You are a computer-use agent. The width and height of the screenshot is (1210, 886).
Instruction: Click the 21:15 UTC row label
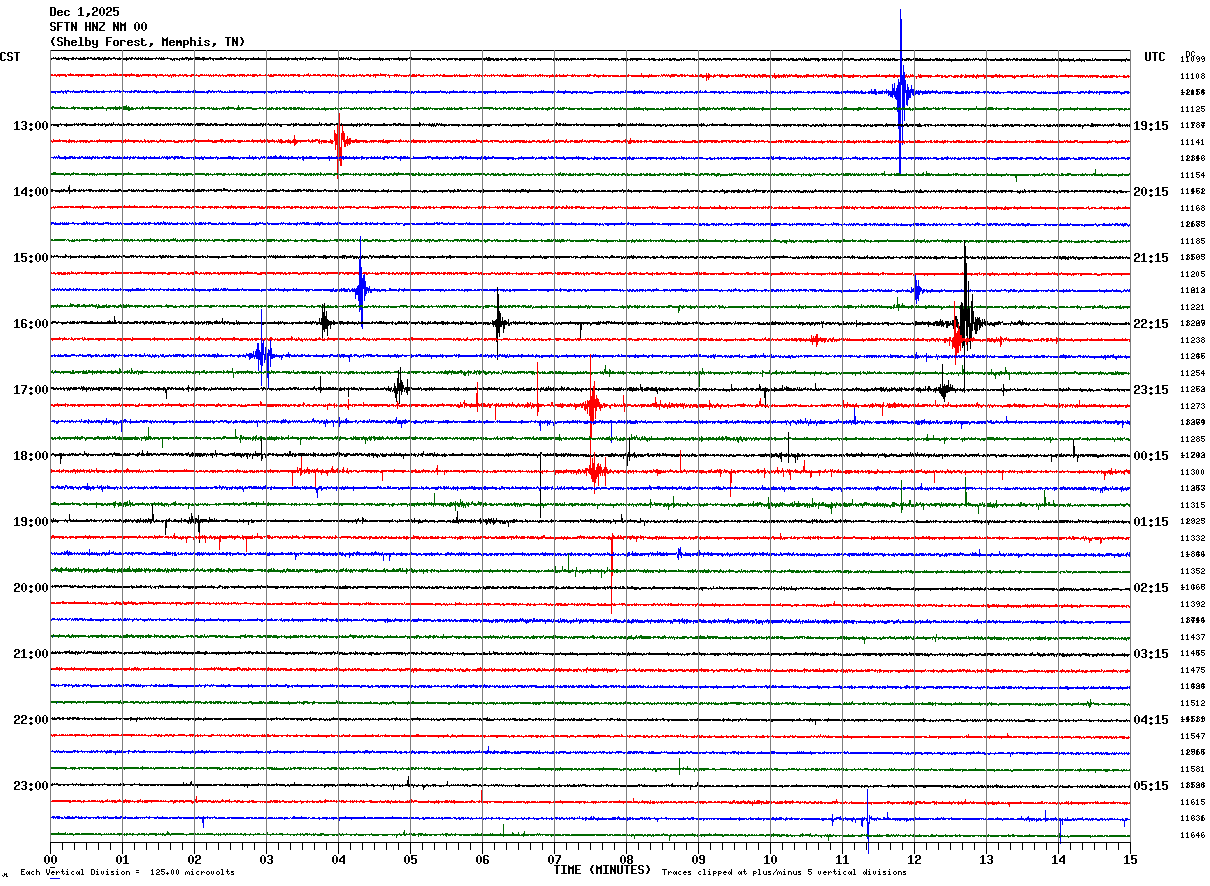(1151, 258)
